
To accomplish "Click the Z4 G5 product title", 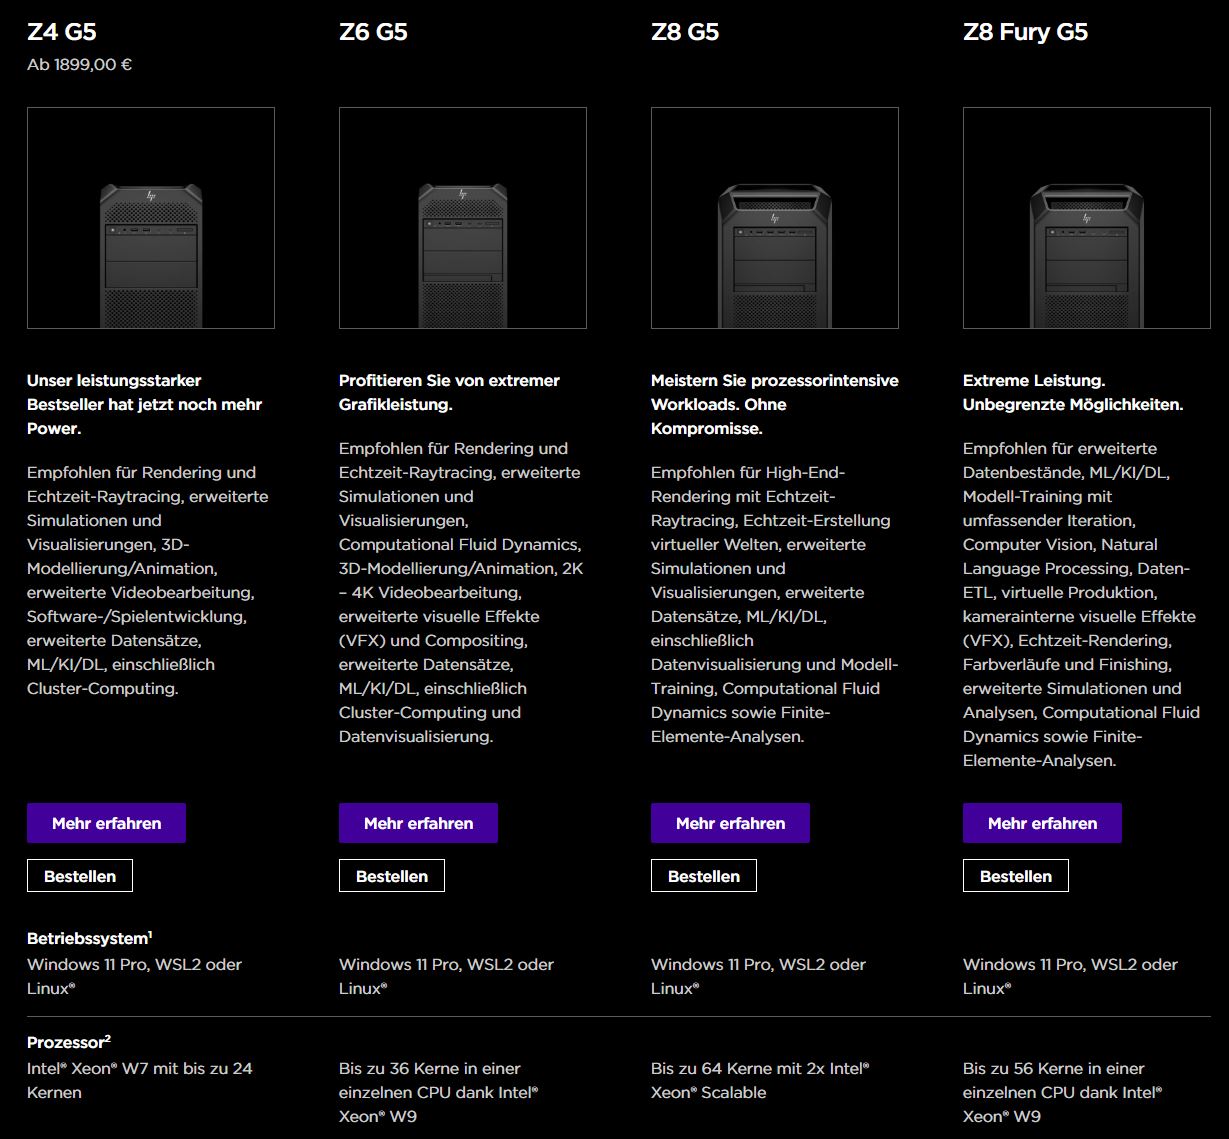I will coord(62,32).
